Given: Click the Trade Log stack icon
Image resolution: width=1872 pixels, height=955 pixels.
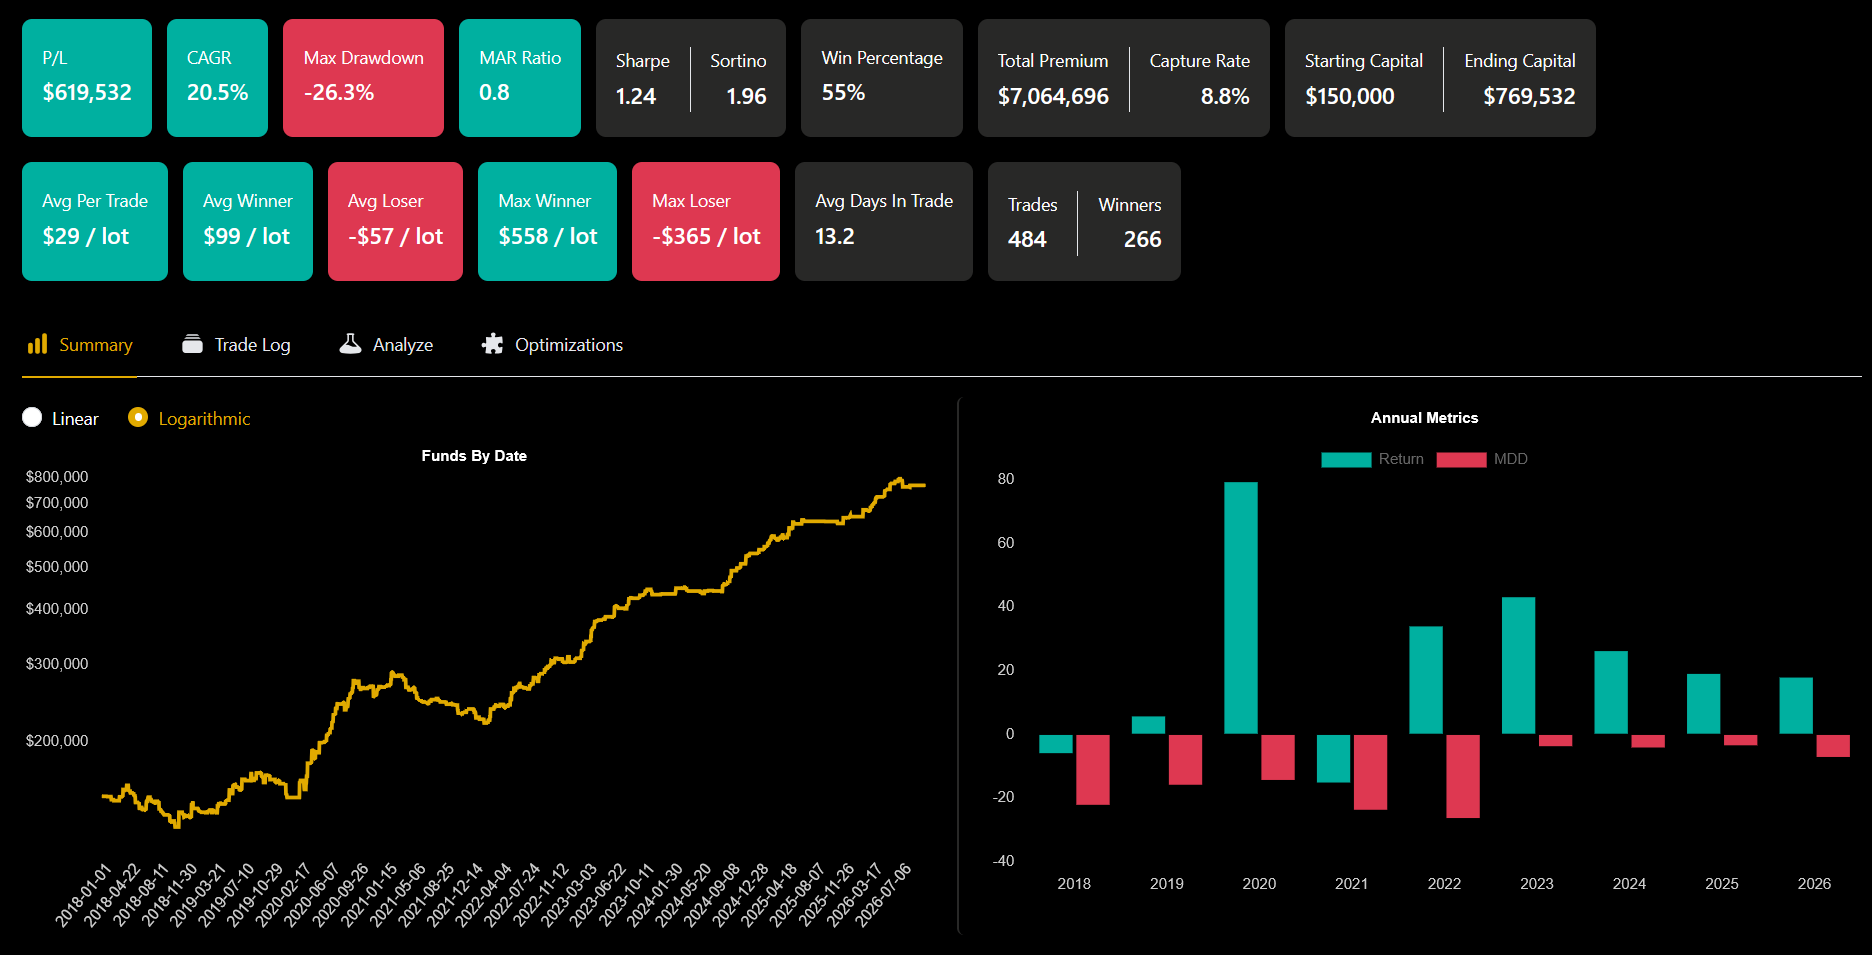Looking at the screenshot, I should 192,344.
